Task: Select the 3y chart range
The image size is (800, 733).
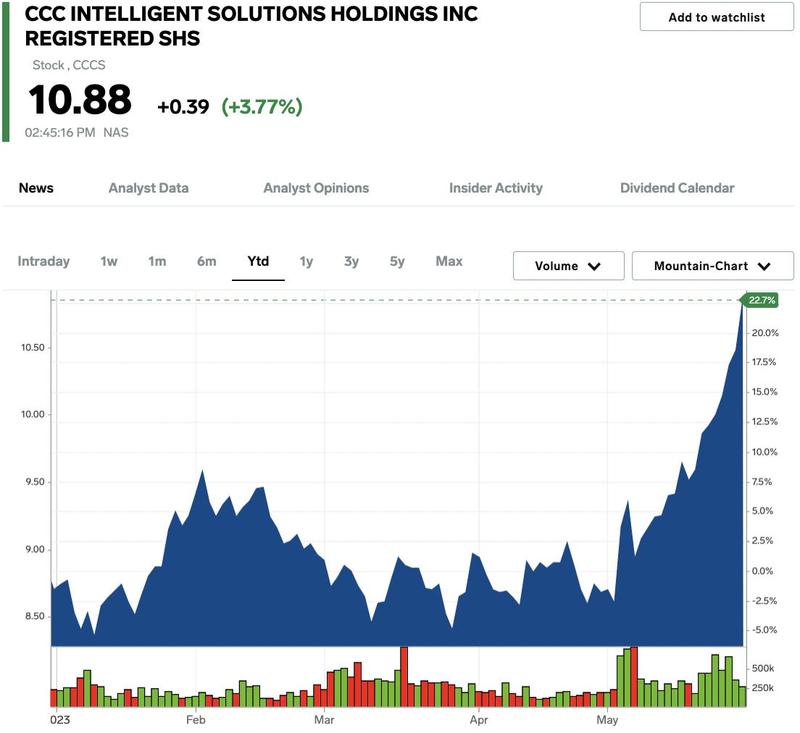Action: tap(351, 261)
